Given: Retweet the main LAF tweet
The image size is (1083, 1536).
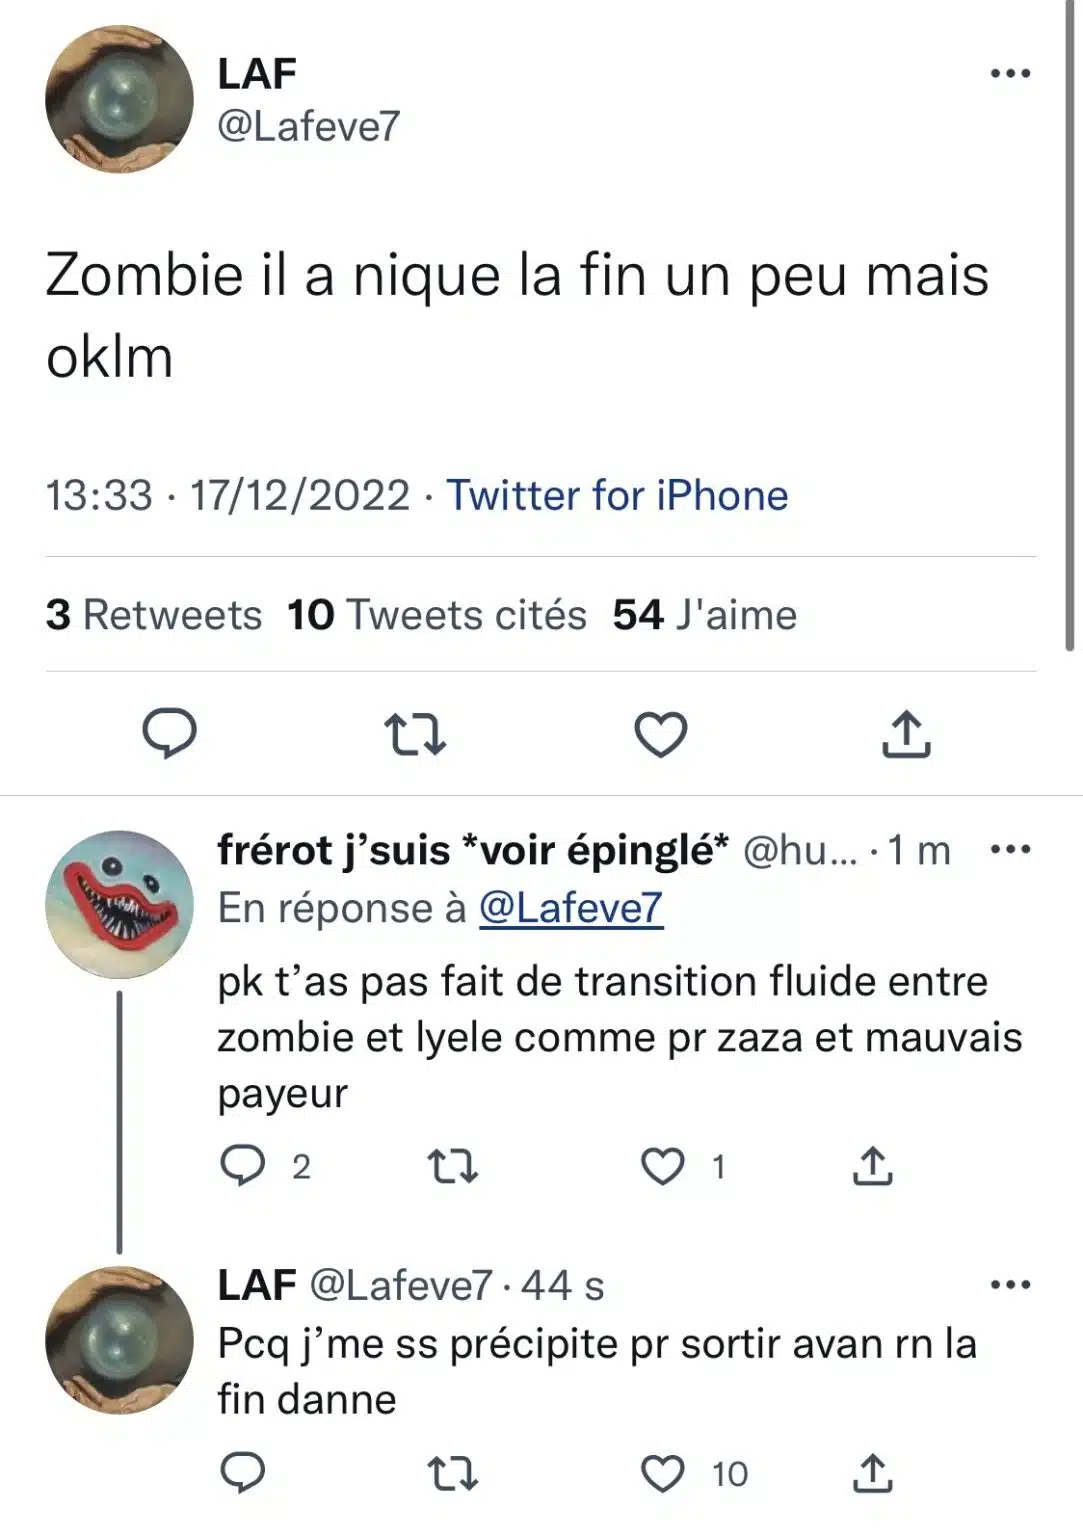Looking at the screenshot, I should (x=415, y=734).
